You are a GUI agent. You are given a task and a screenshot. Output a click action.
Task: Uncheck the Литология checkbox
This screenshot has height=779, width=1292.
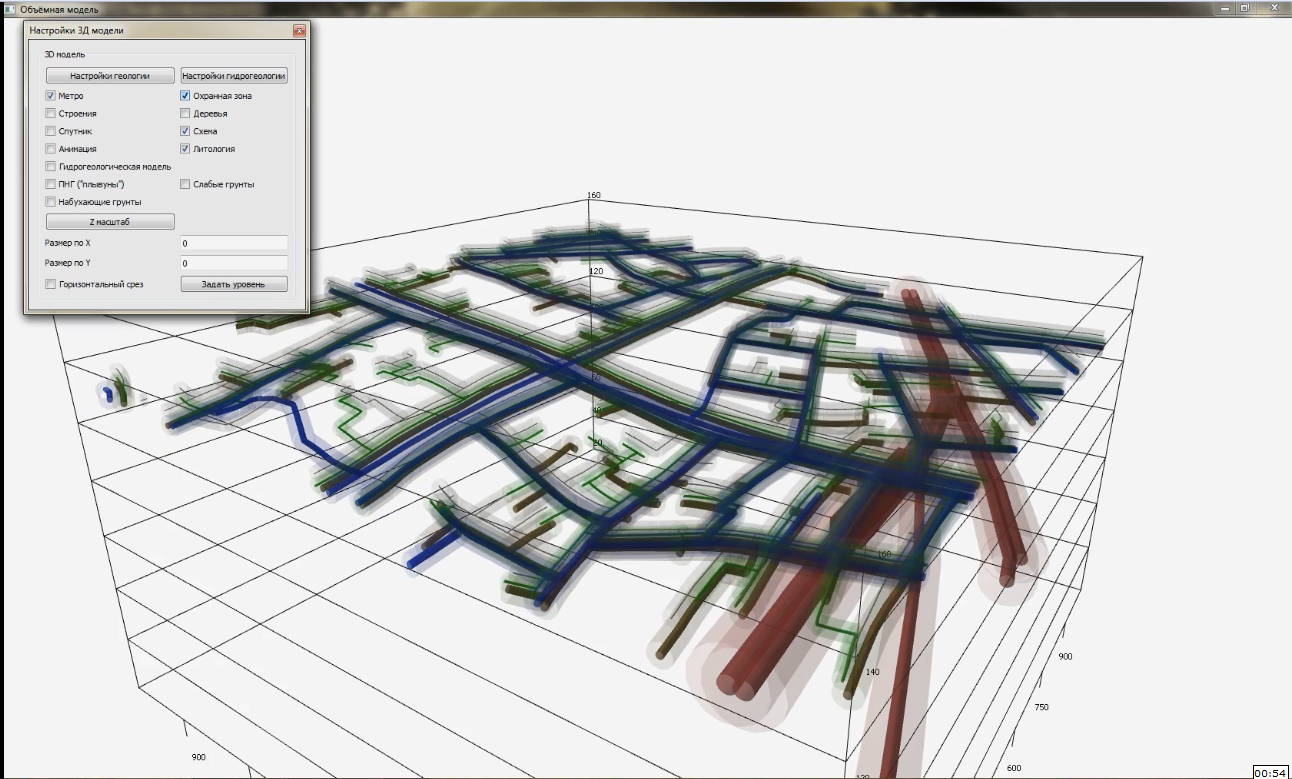185,149
